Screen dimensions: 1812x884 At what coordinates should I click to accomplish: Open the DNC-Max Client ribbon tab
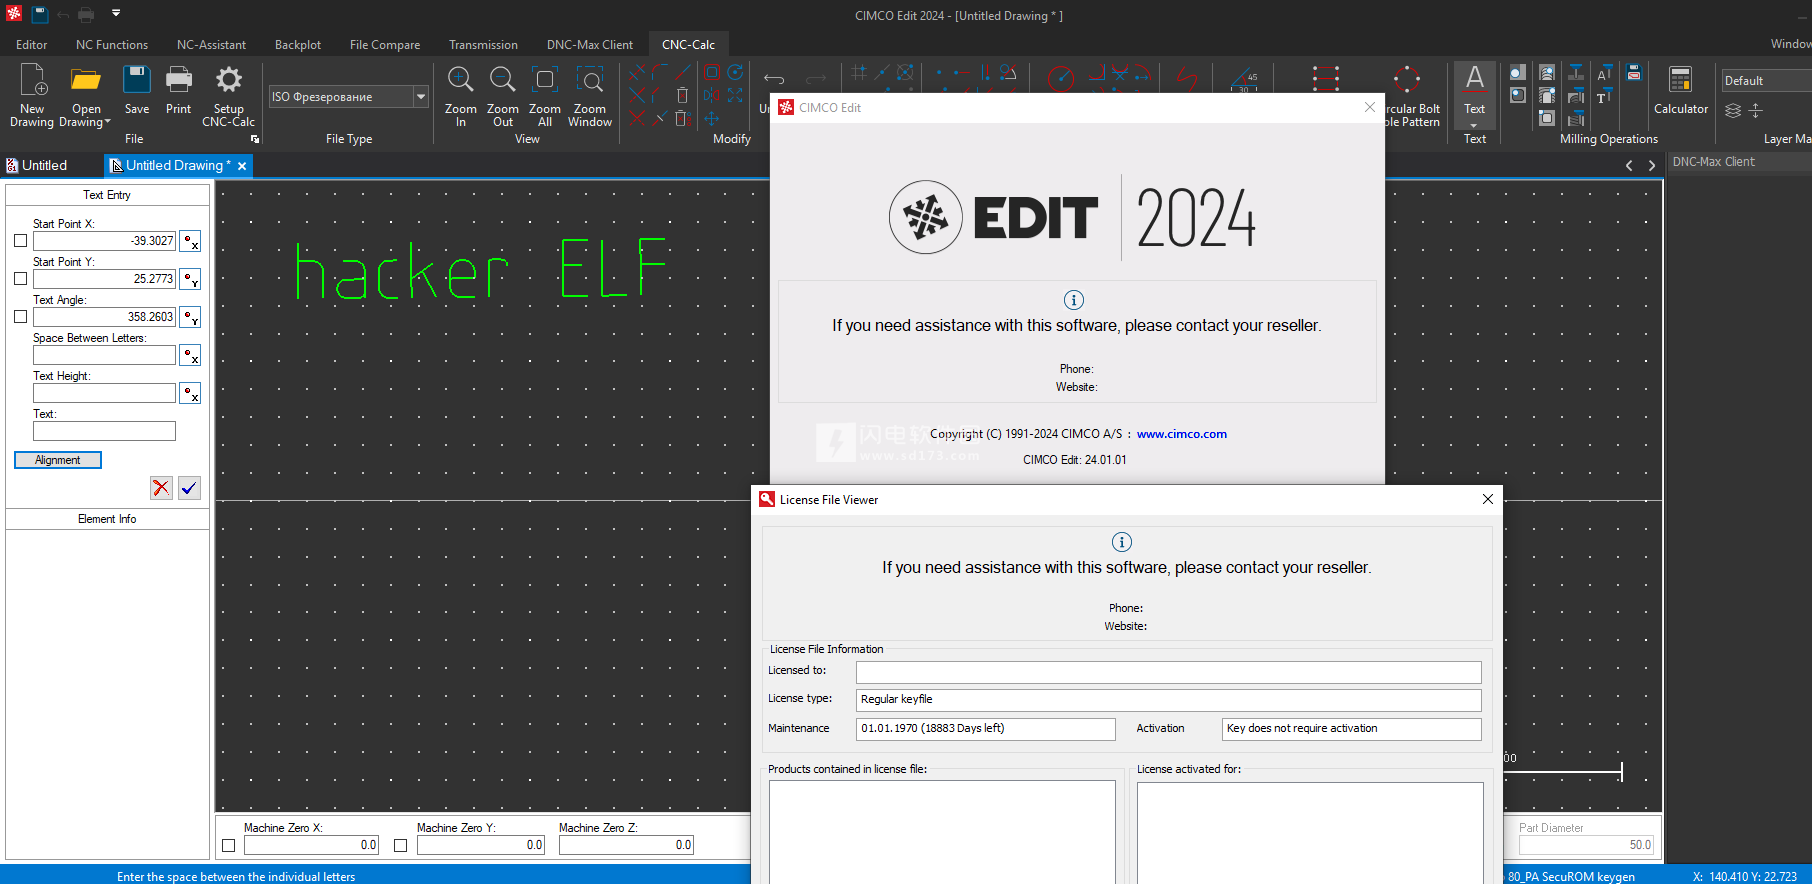tap(590, 45)
